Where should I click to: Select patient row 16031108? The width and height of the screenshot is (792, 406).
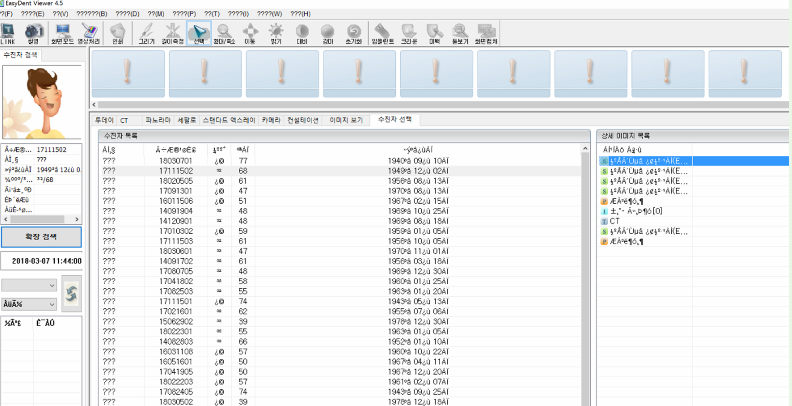(x=340, y=351)
